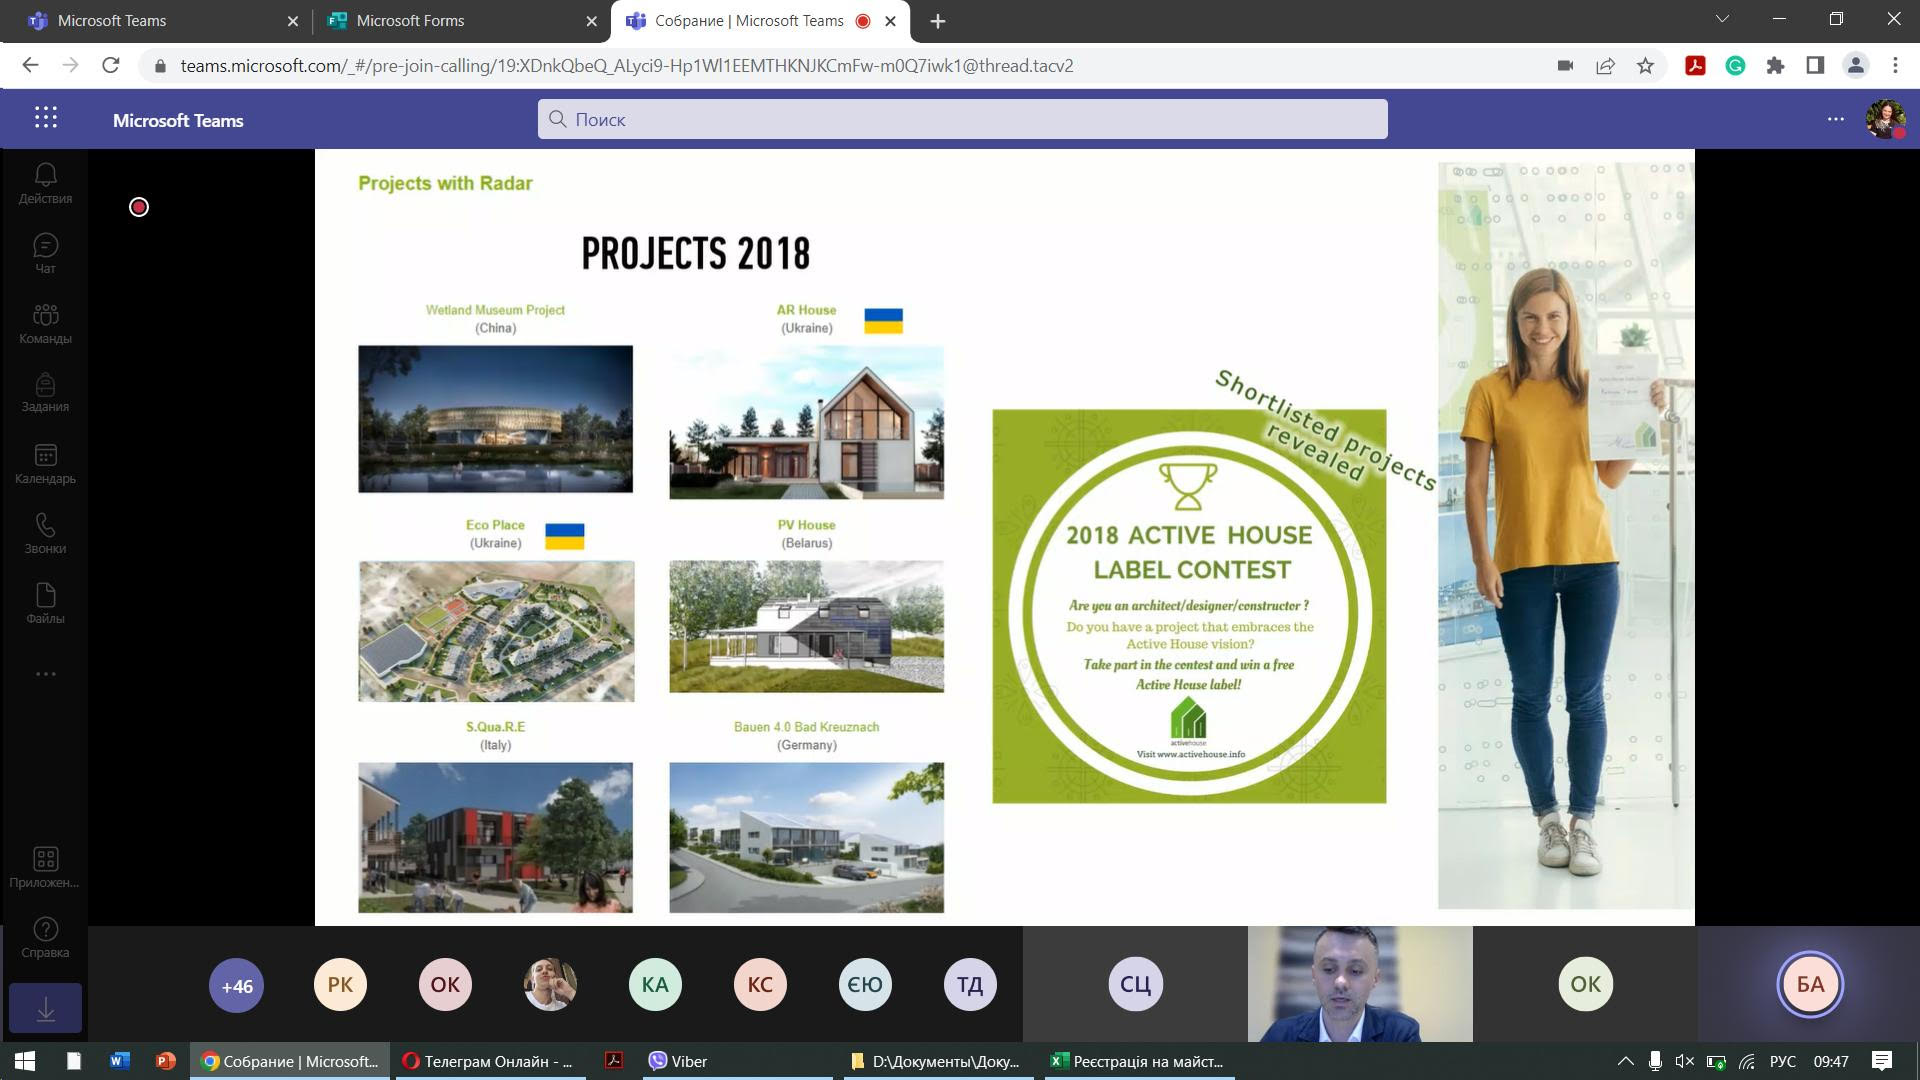Image resolution: width=1920 pixels, height=1080 pixels.
Task: Bookmark this page with the star icon
Action: click(1645, 66)
